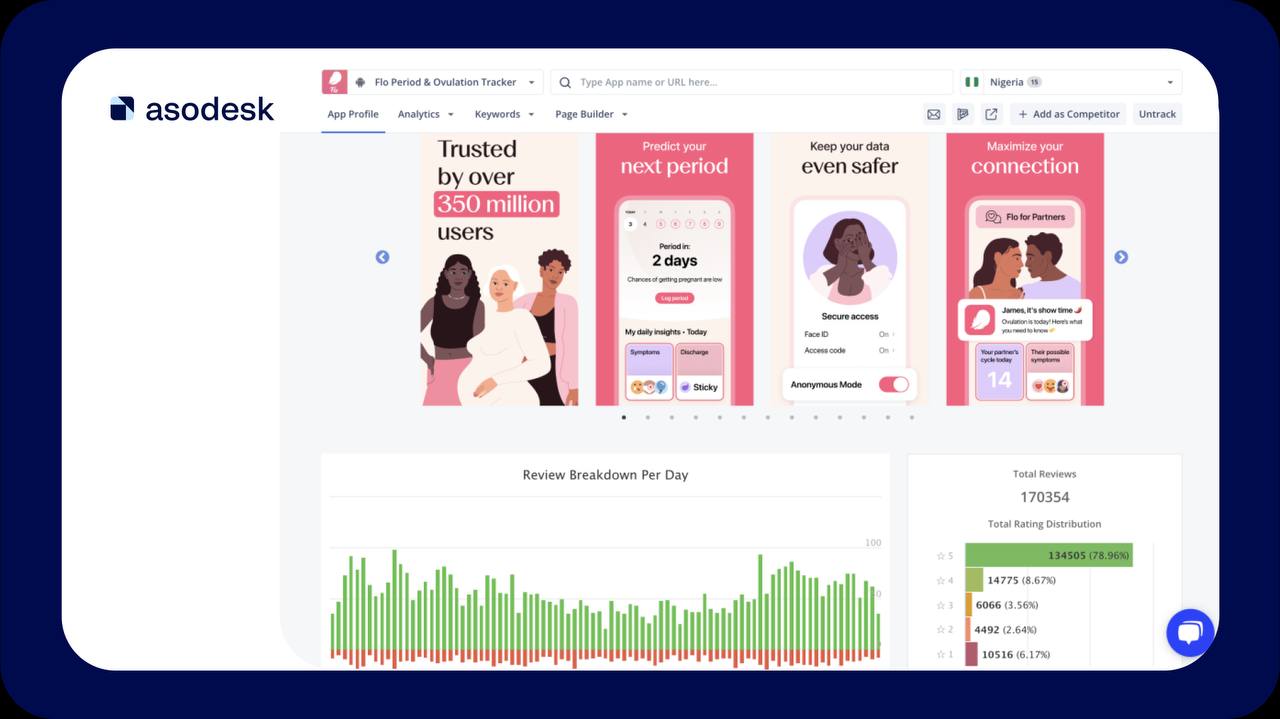Select the first carousel pagination dot

[x=624, y=417]
